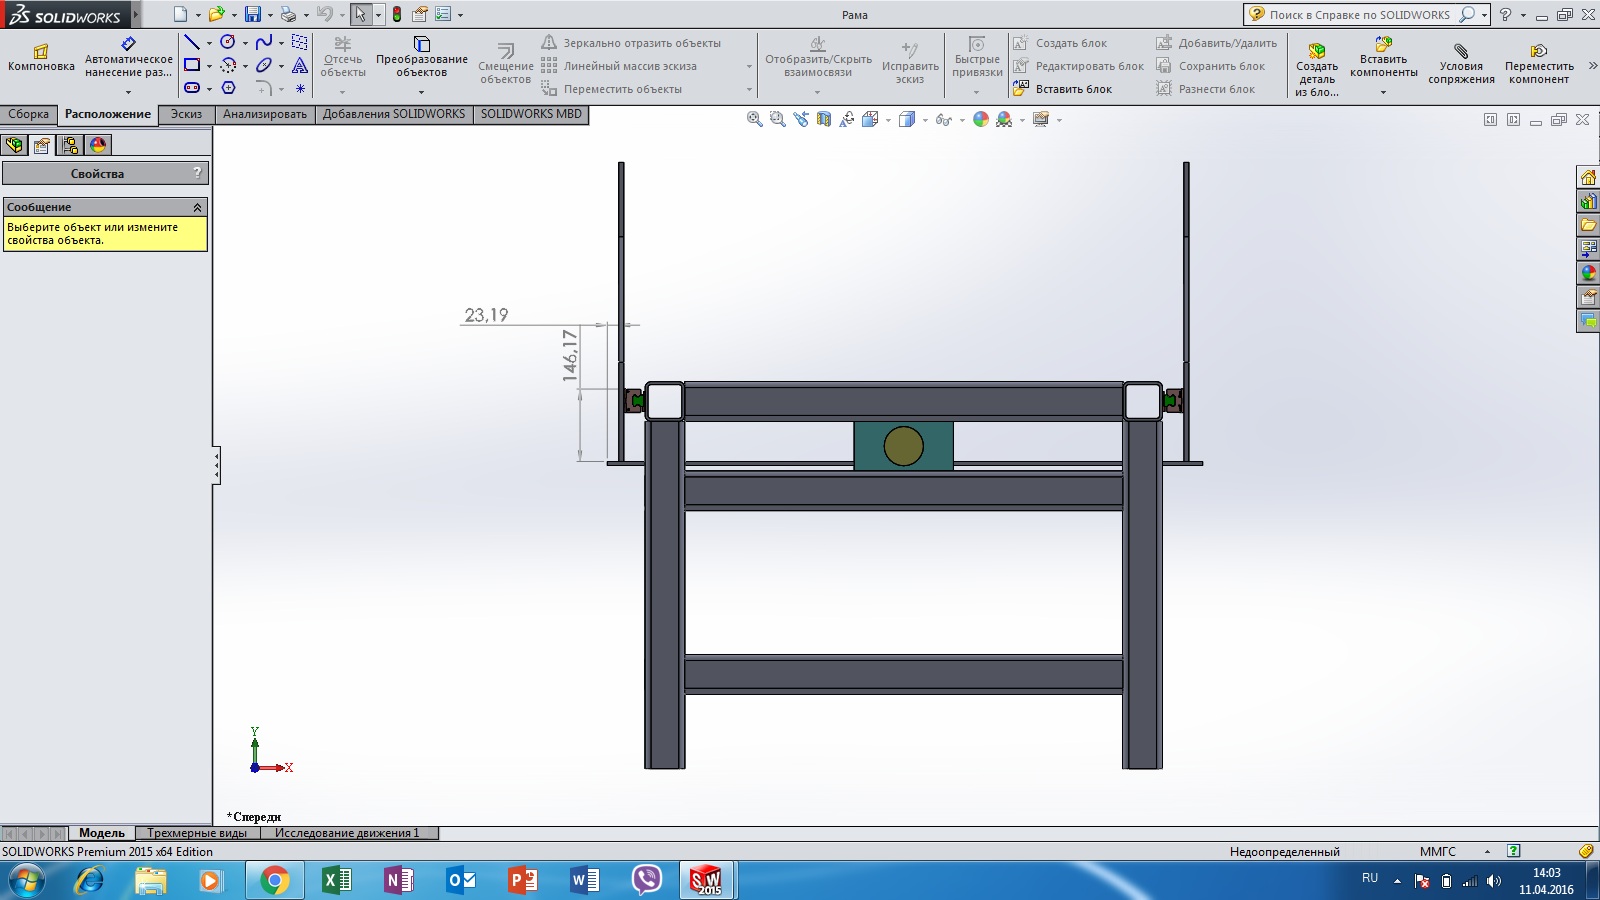Select the Corner Rectangle sketch tool

pos(192,65)
